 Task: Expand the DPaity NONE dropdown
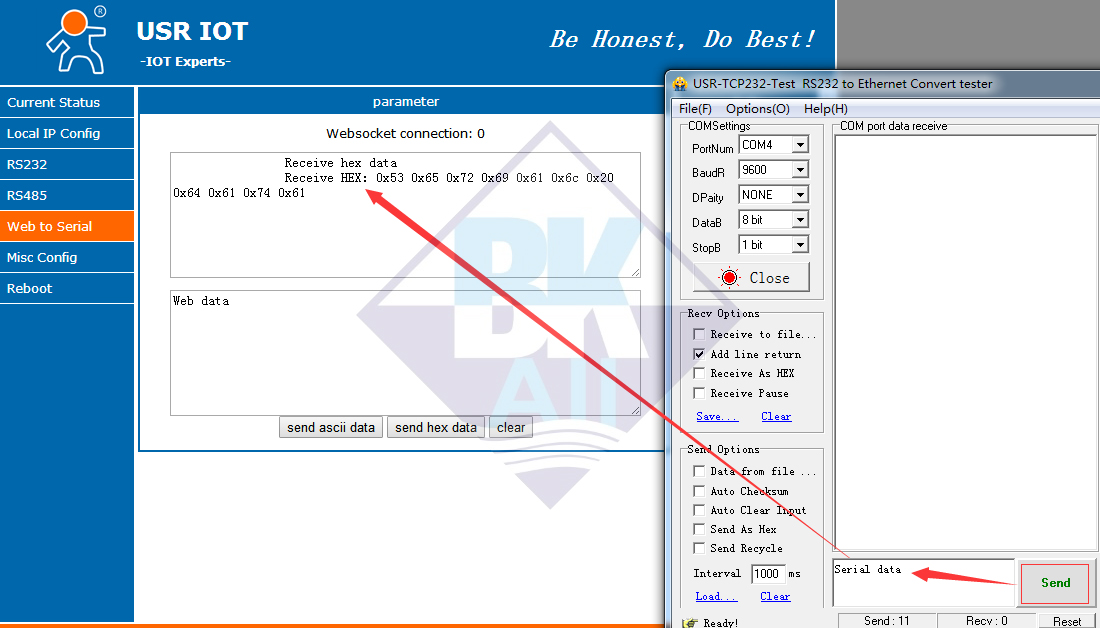click(x=800, y=195)
